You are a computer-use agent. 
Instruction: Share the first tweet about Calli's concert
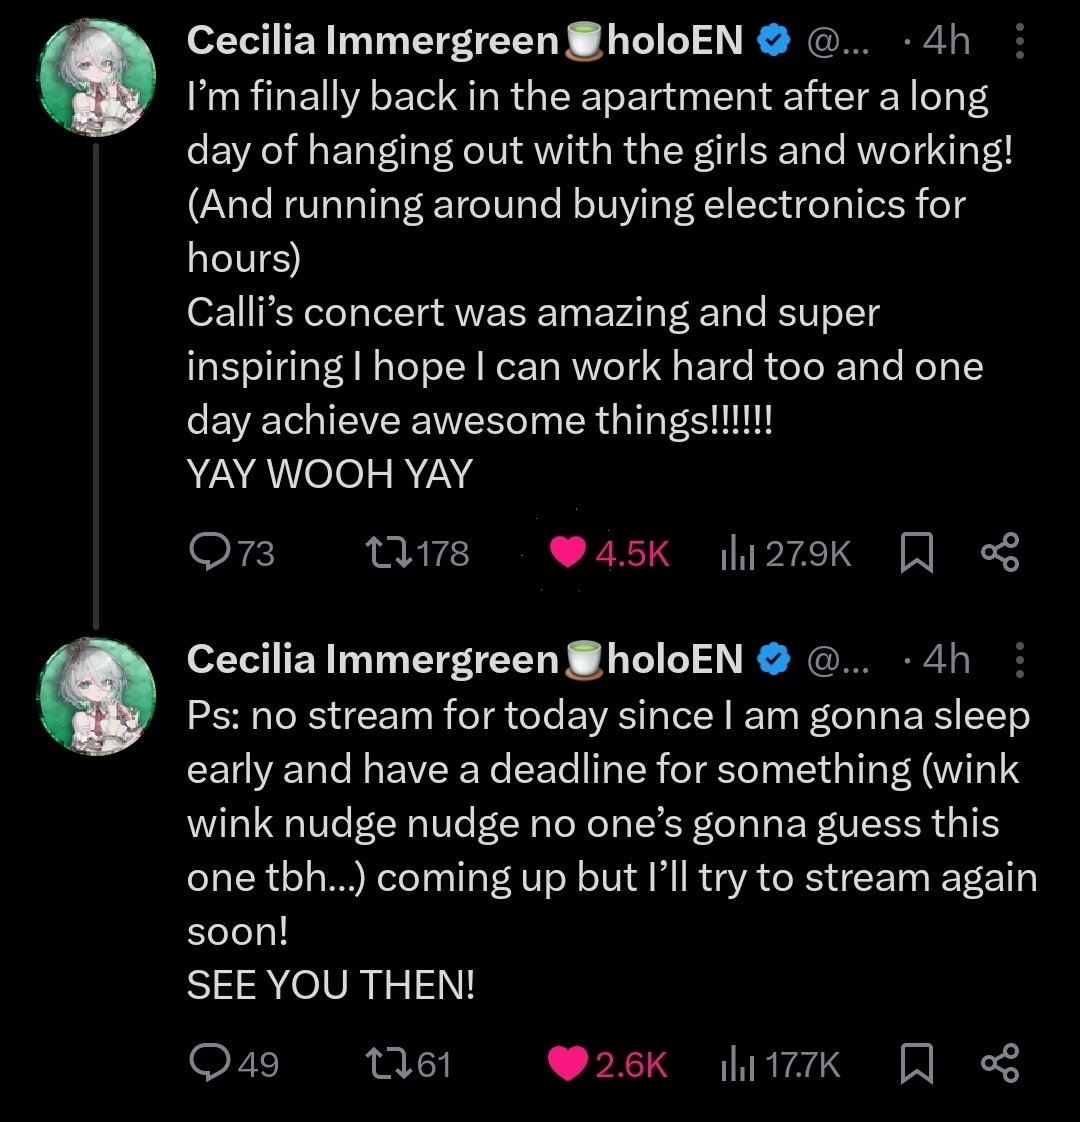(x=1000, y=552)
